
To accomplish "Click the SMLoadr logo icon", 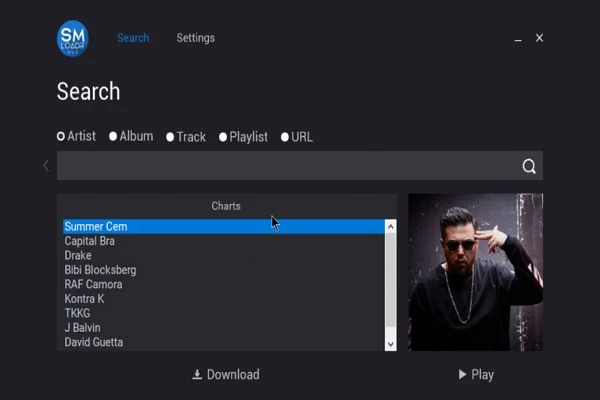I will 73,38.
